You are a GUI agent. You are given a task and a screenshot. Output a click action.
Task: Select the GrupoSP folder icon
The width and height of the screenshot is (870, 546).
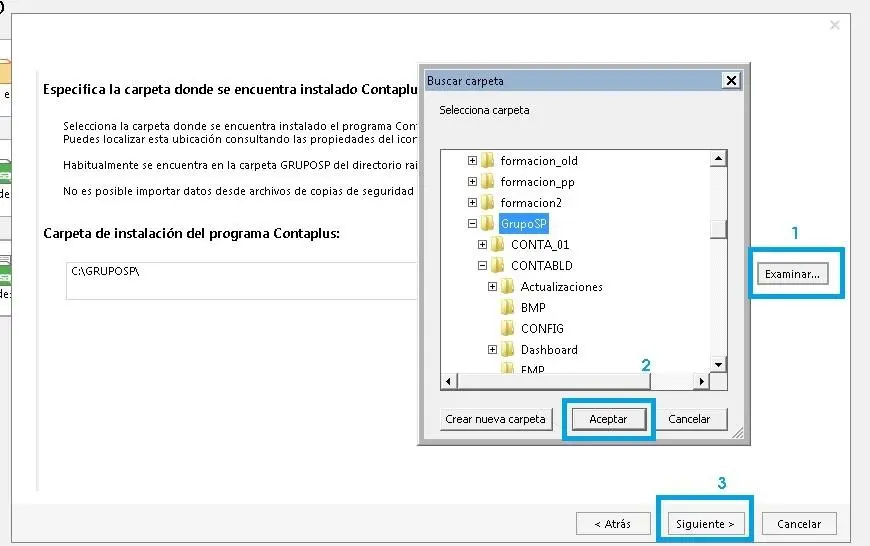coord(488,224)
